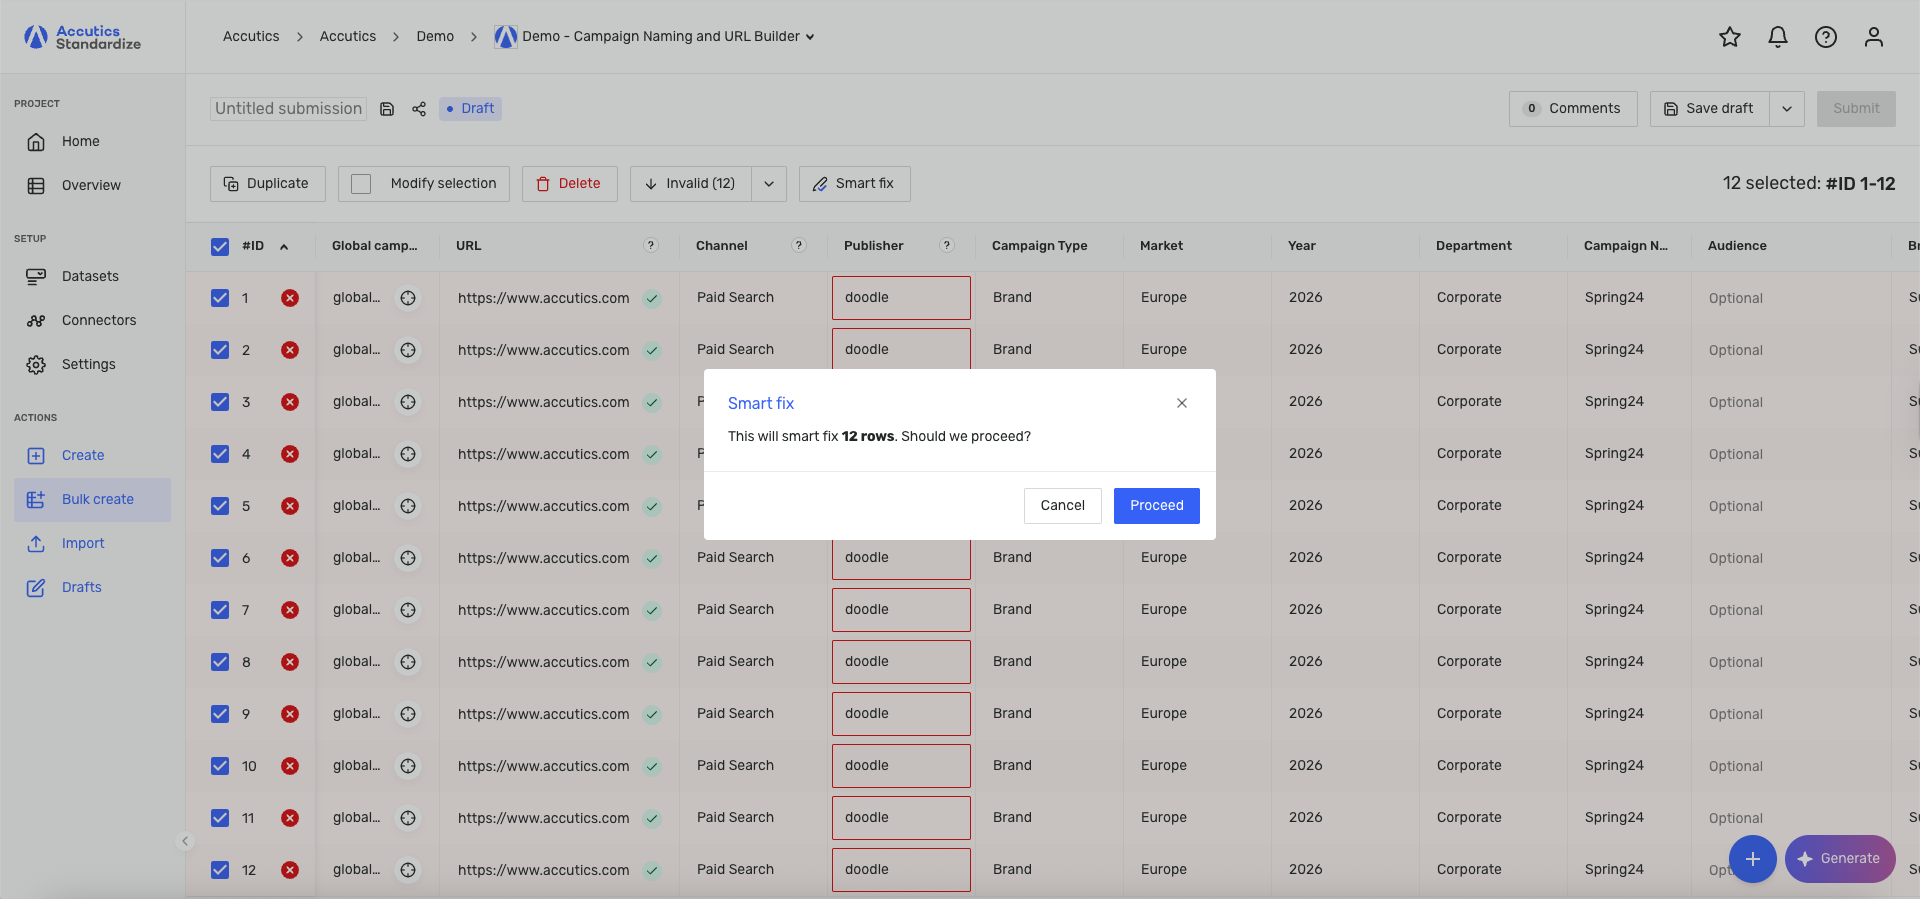Click the share icon beside Untitled submission
The height and width of the screenshot is (899, 1920).
(419, 109)
